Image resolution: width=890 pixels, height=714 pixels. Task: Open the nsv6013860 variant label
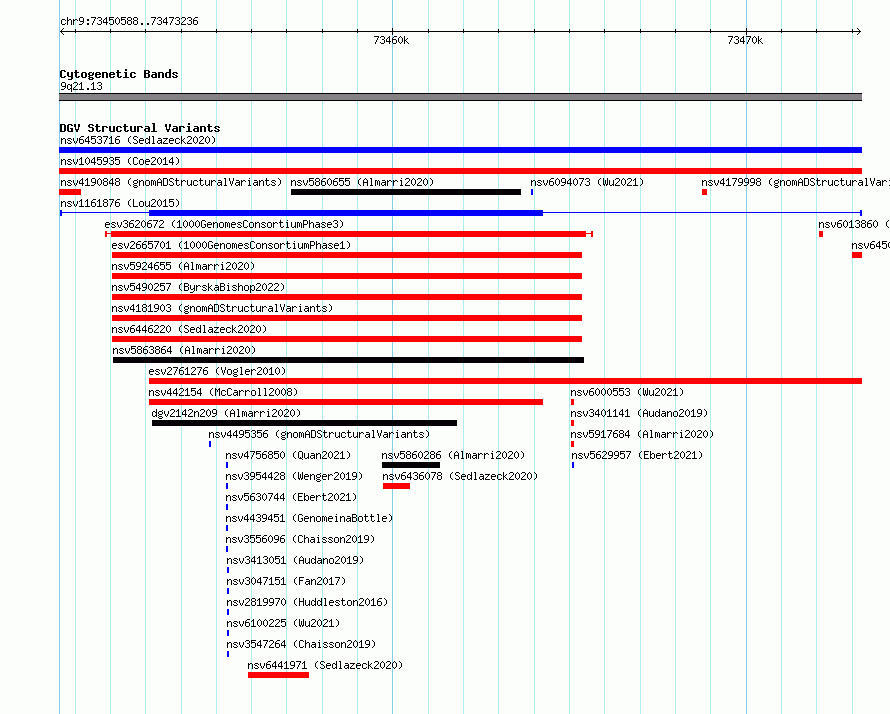(854, 224)
